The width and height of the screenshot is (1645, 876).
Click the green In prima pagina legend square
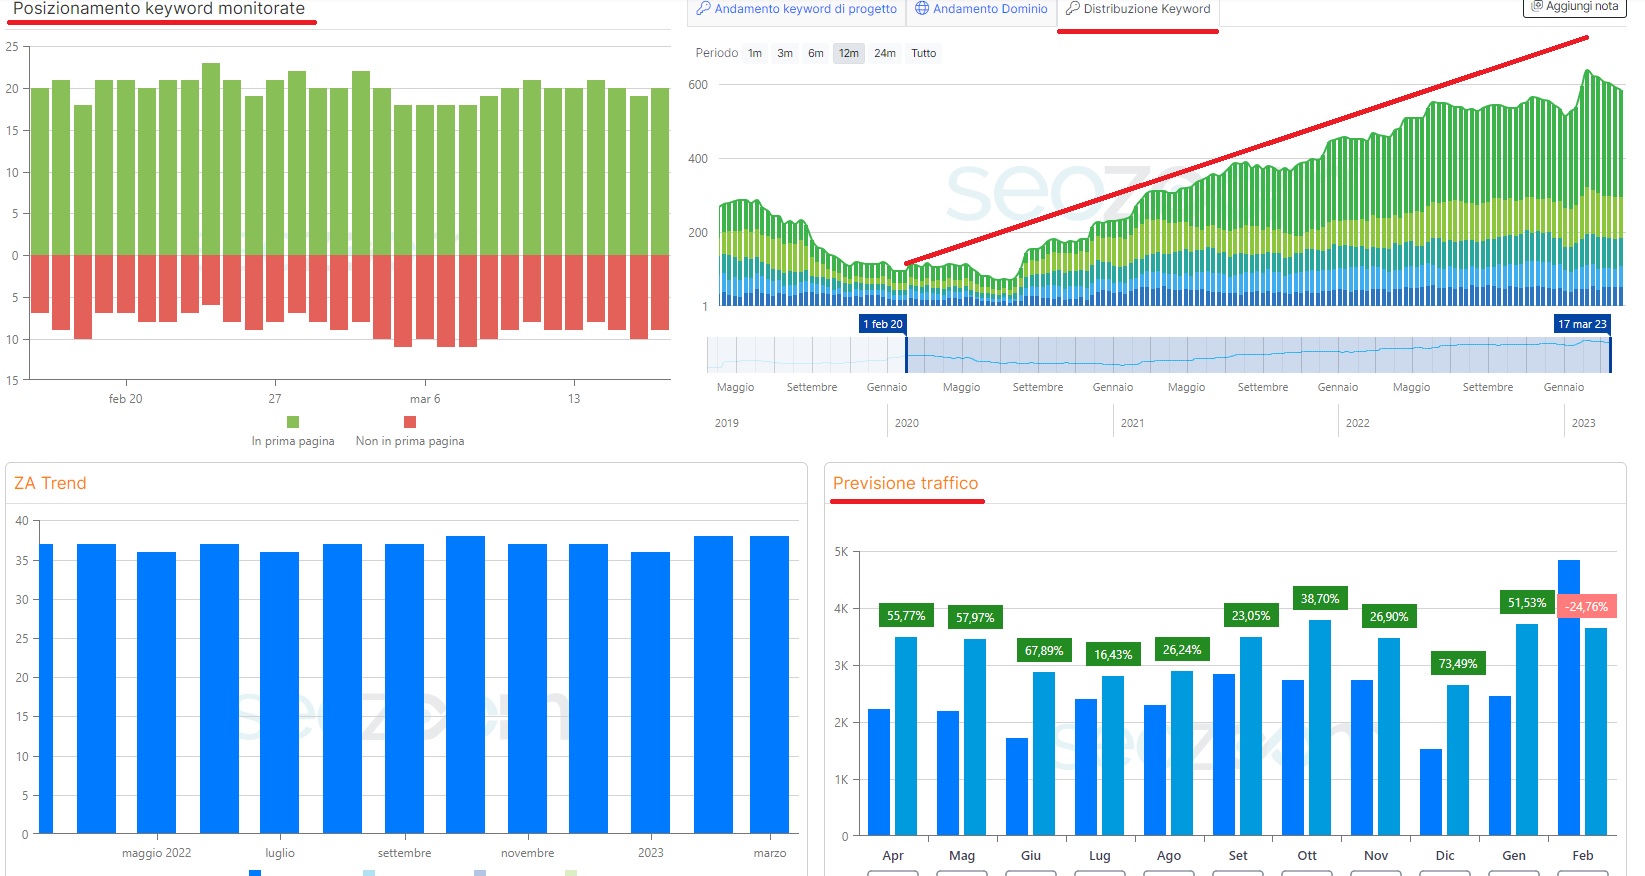coord(293,422)
